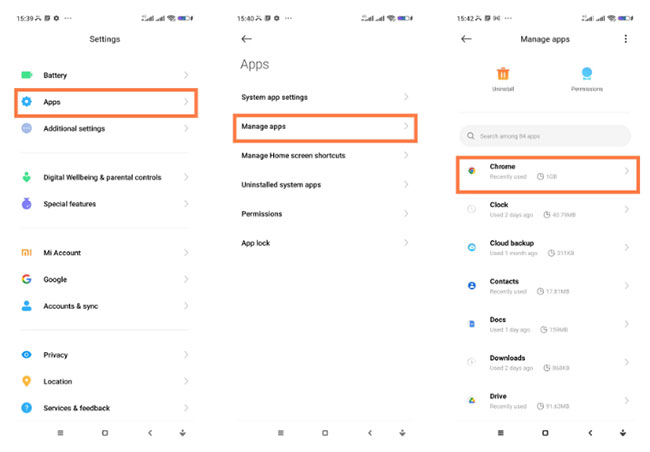Tap the Privacy label text

[x=56, y=355]
